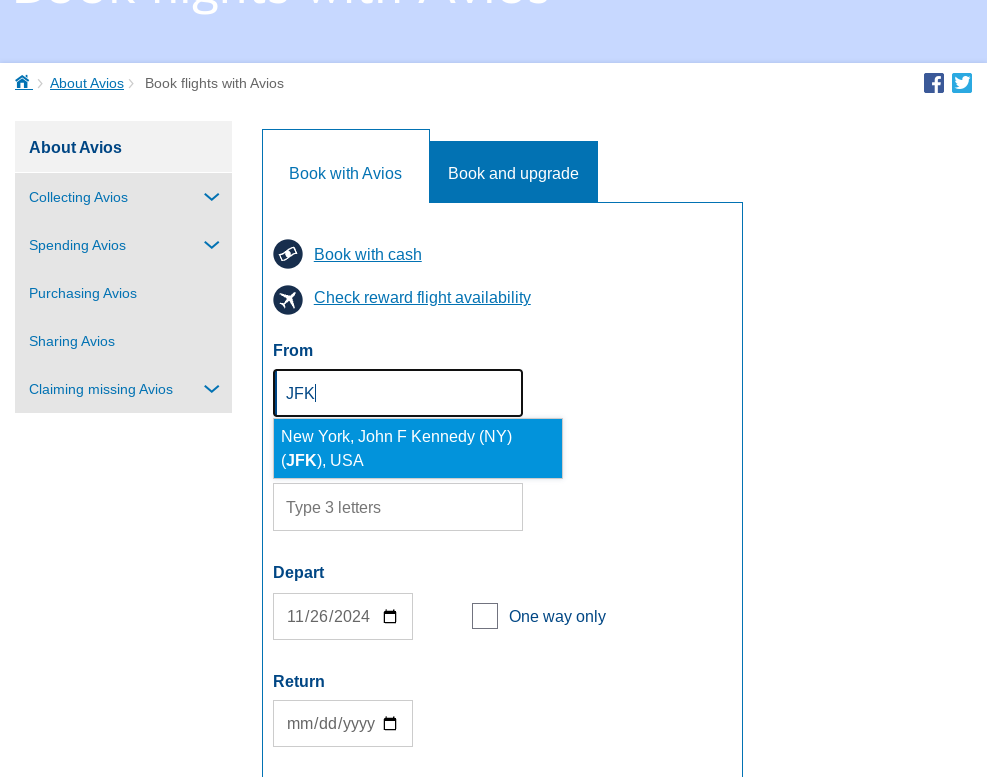This screenshot has width=987, height=777.
Task: Click the Depart field label
Action: coord(298,572)
